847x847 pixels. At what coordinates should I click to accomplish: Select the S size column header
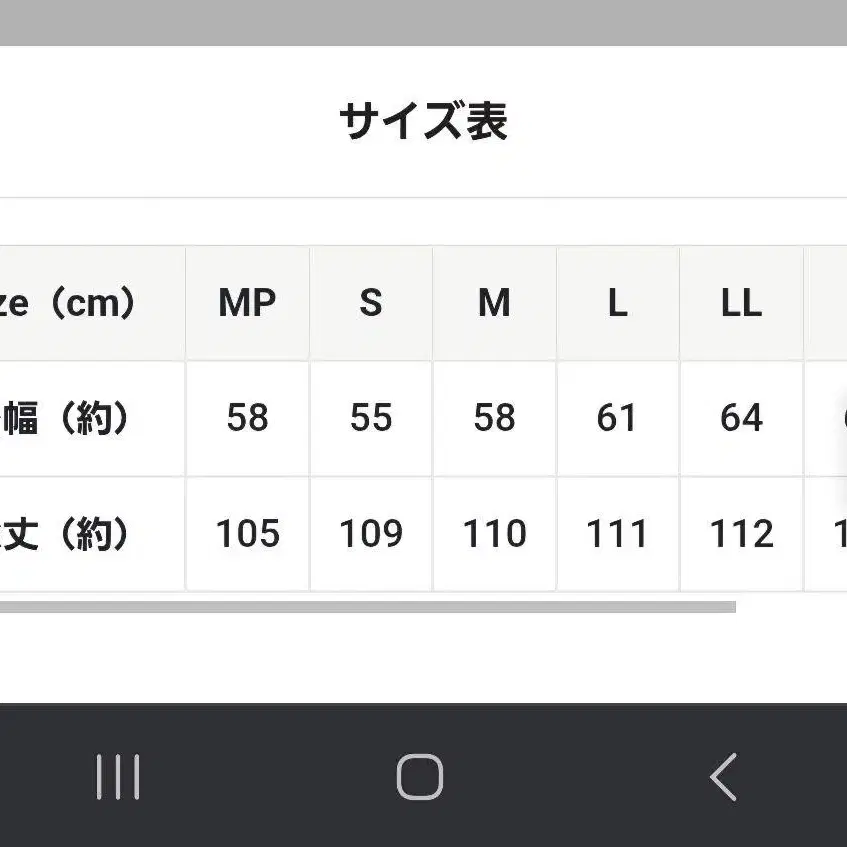pyautogui.click(x=371, y=303)
